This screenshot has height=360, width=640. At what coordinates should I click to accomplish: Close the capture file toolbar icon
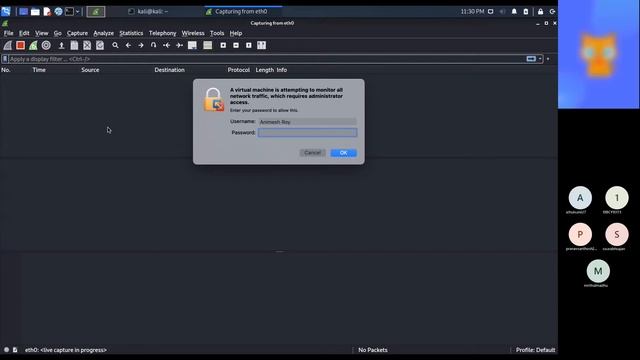tap(87, 45)
